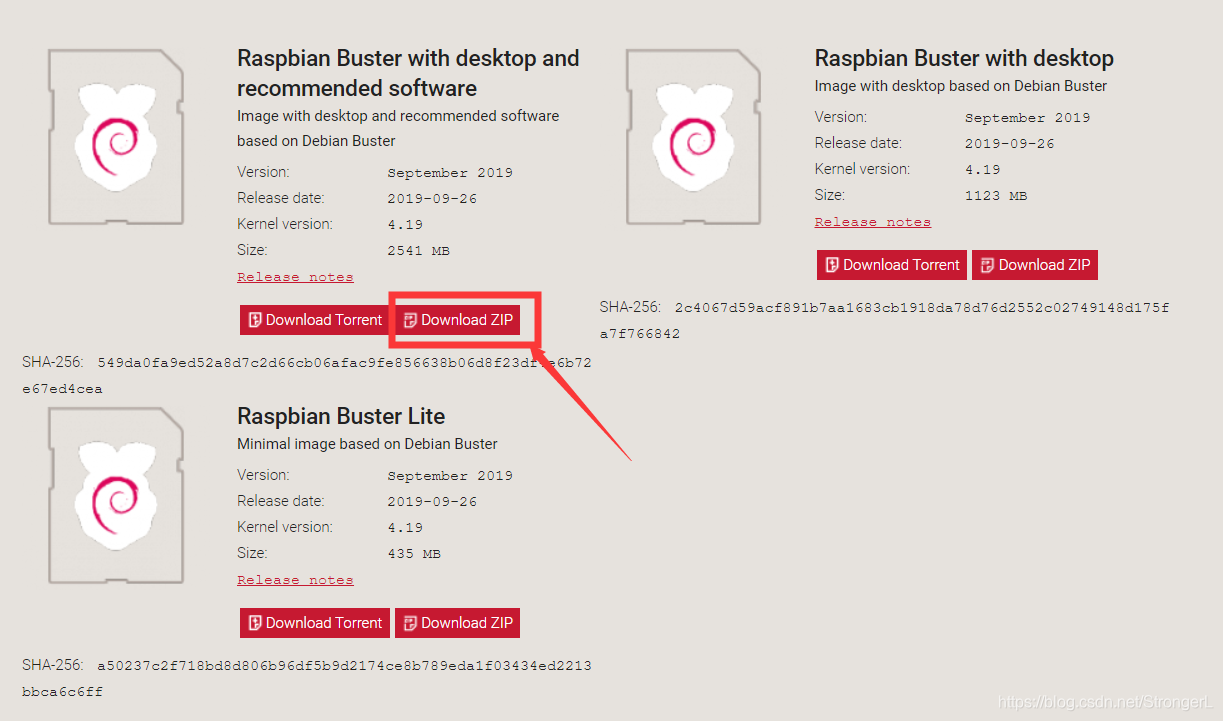Viewport: 1223px width, 721px height.
Task: Click the 2541 MB size value
Action: tap(418, 251)
